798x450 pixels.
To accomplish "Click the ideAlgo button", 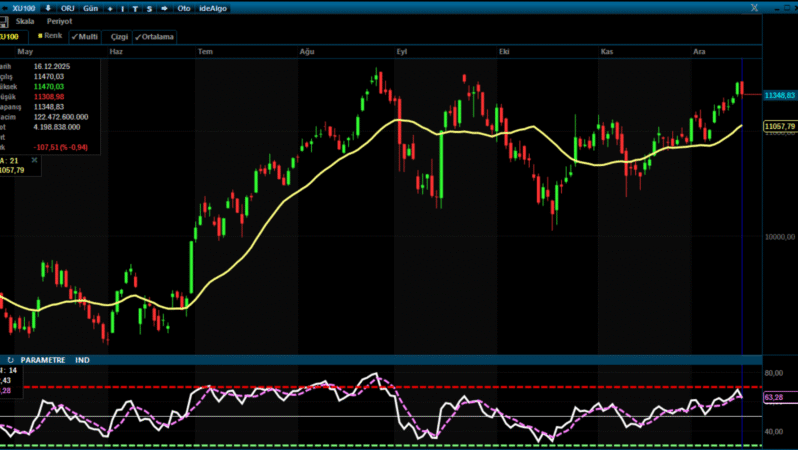I will pos(212,7).
